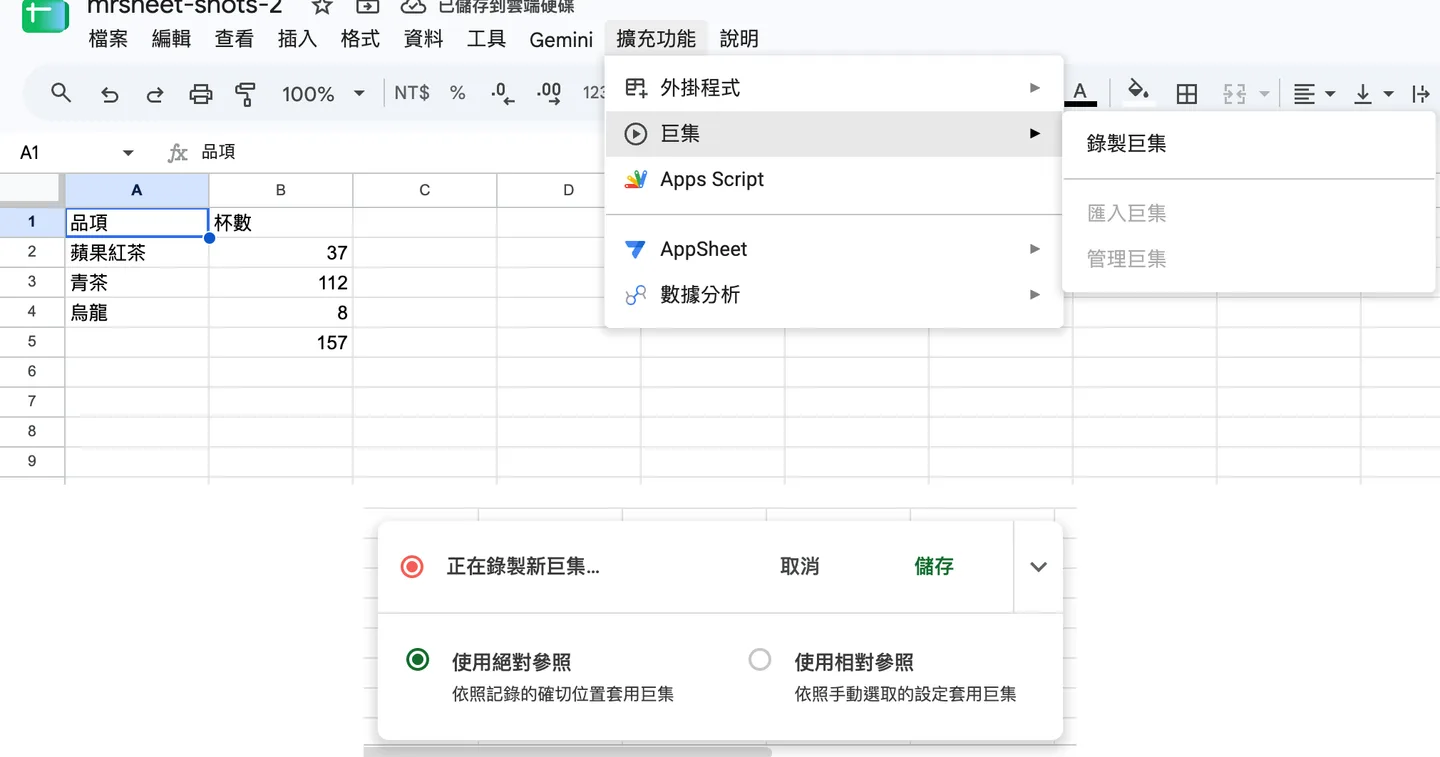
Task: Open the Gemini menu
Action: pos(561,39)
